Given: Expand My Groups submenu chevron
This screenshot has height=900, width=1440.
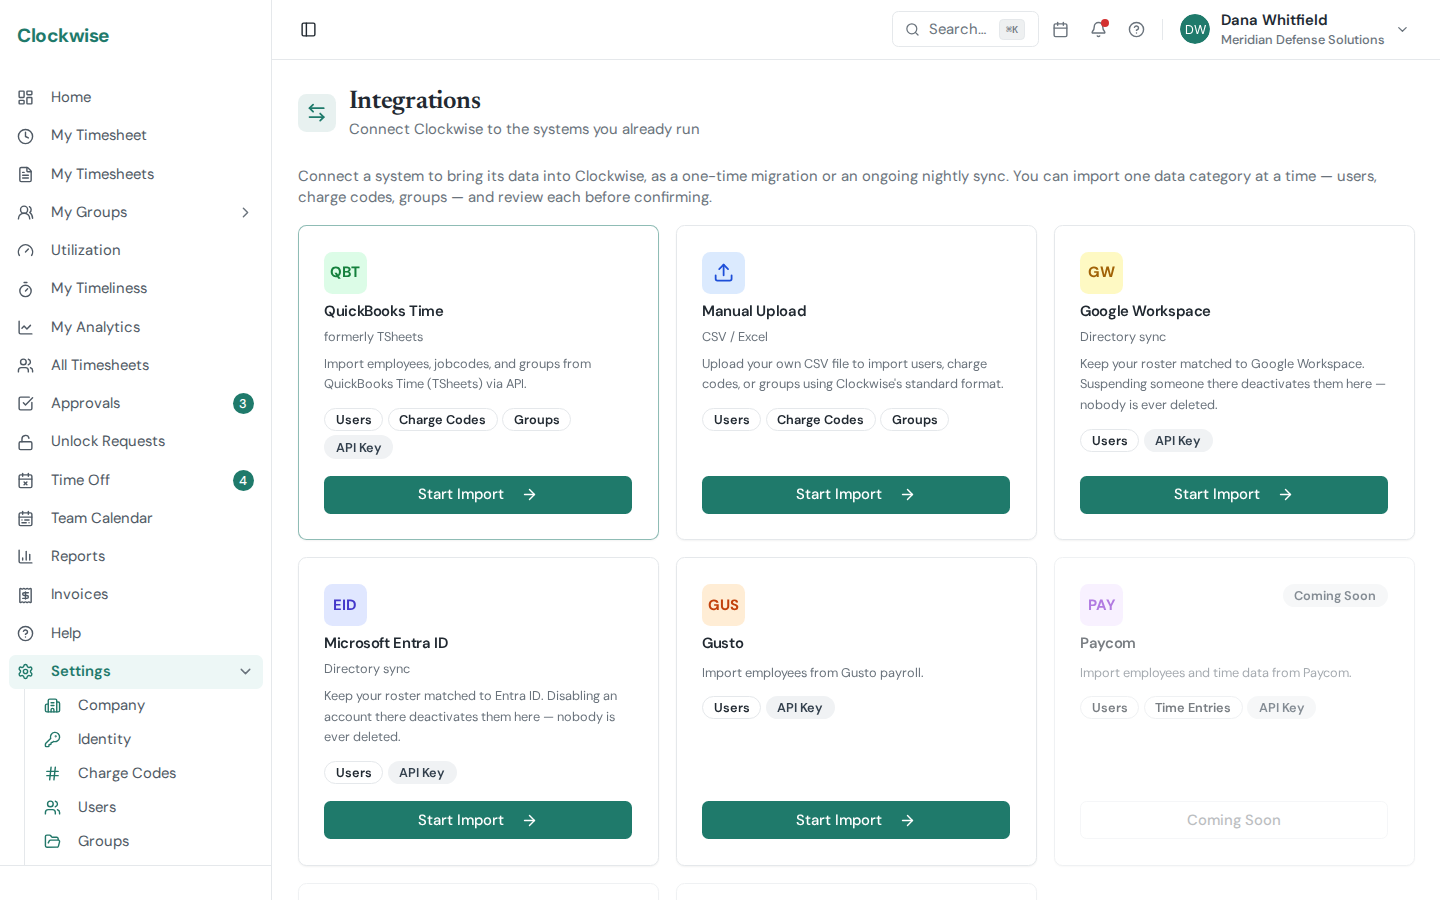Looking at the screenshot, I should point(245,212).
